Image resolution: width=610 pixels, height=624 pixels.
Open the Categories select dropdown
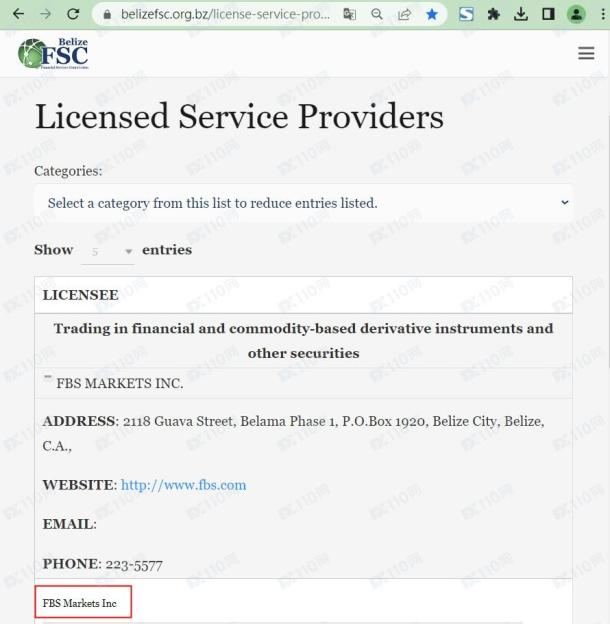pos(303,203)
